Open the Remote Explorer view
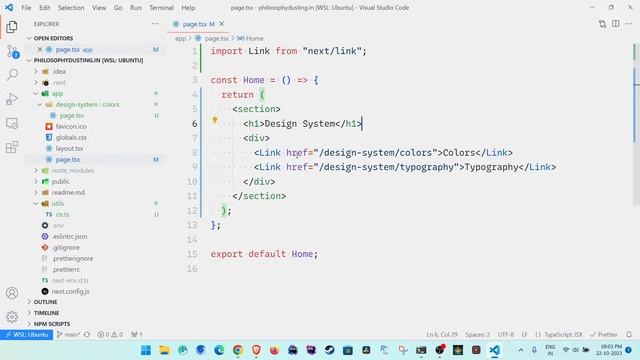 click(12, 123)
